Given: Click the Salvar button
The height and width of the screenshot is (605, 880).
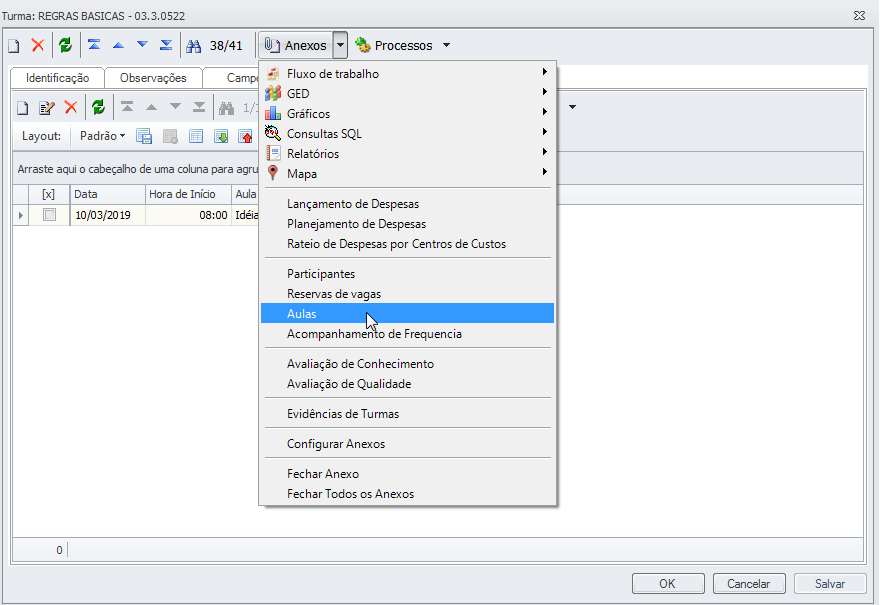Looking at the screenshot, I should point(830,584).
